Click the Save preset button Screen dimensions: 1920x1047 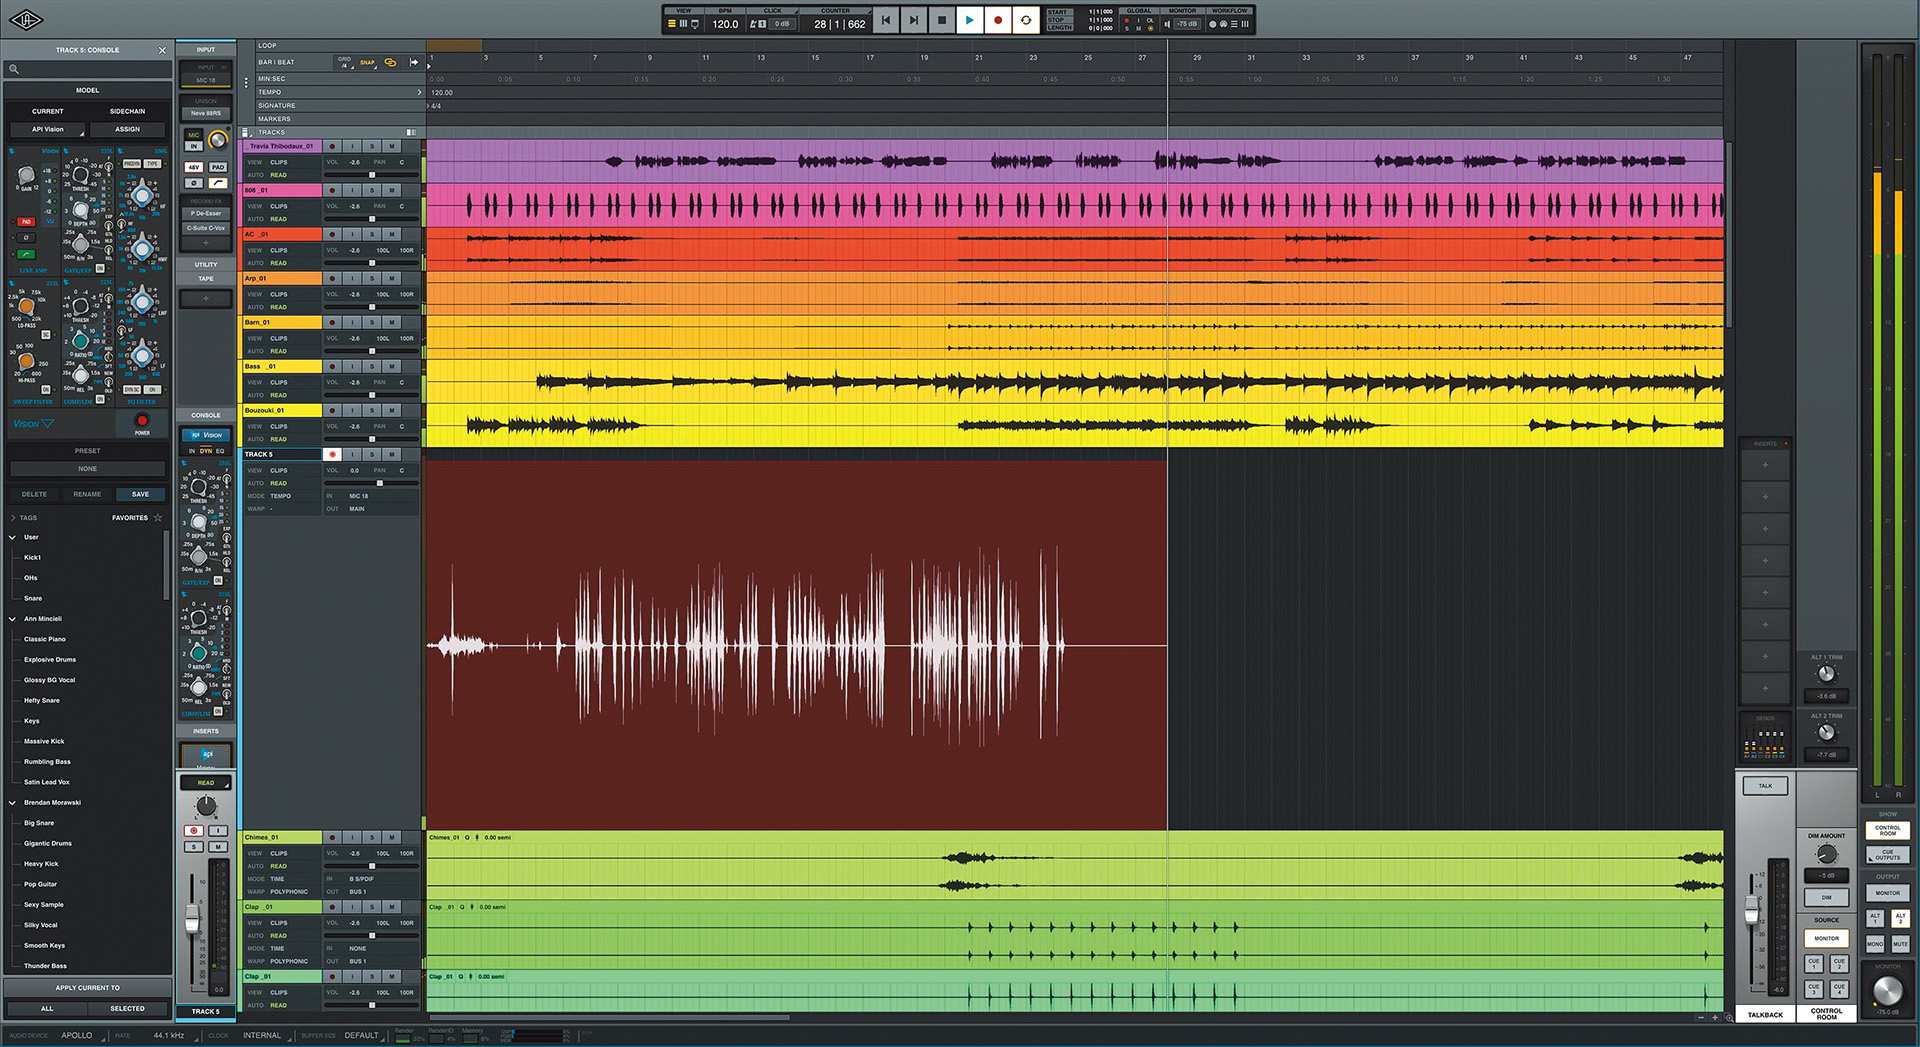click(x=140, y=494)
